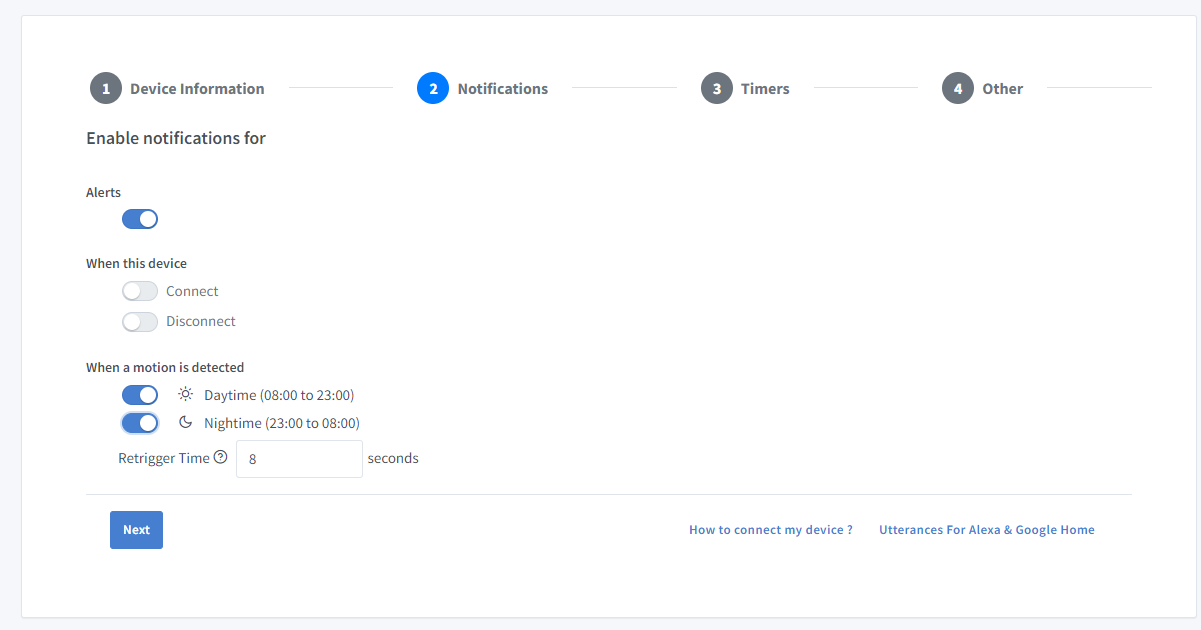Enable the Disconnect notification toggle
1201x630 pixels.
pos(140,321)
